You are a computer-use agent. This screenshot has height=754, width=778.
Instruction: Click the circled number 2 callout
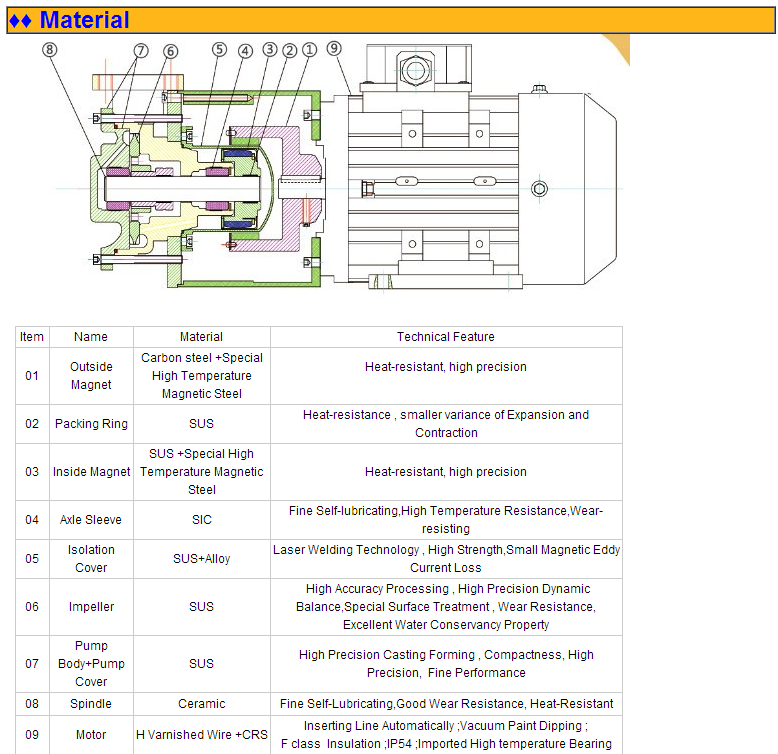click(290, 51)
